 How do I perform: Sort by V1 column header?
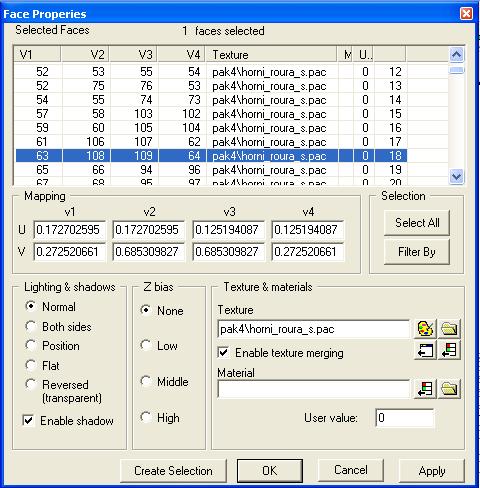37,54
